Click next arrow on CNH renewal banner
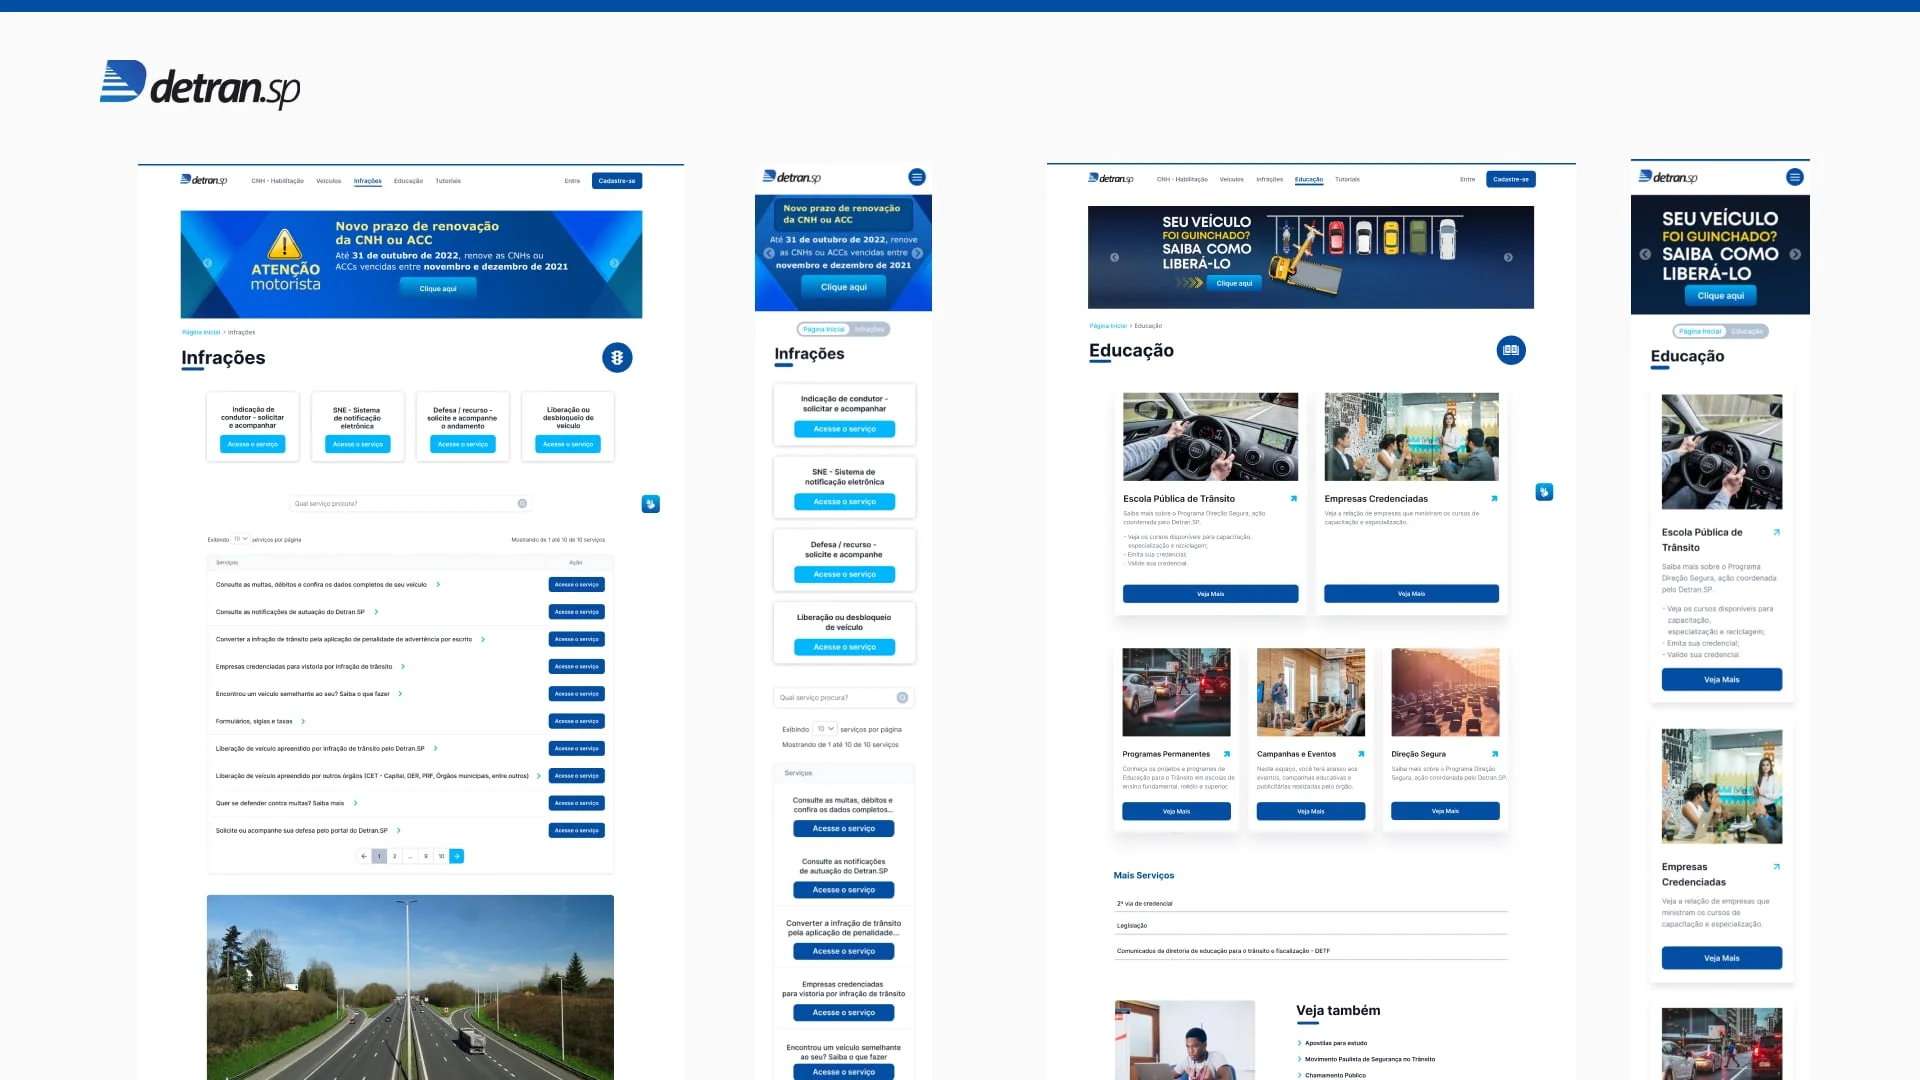Viewport: 1920px width, 1080px height. [614, 263]
